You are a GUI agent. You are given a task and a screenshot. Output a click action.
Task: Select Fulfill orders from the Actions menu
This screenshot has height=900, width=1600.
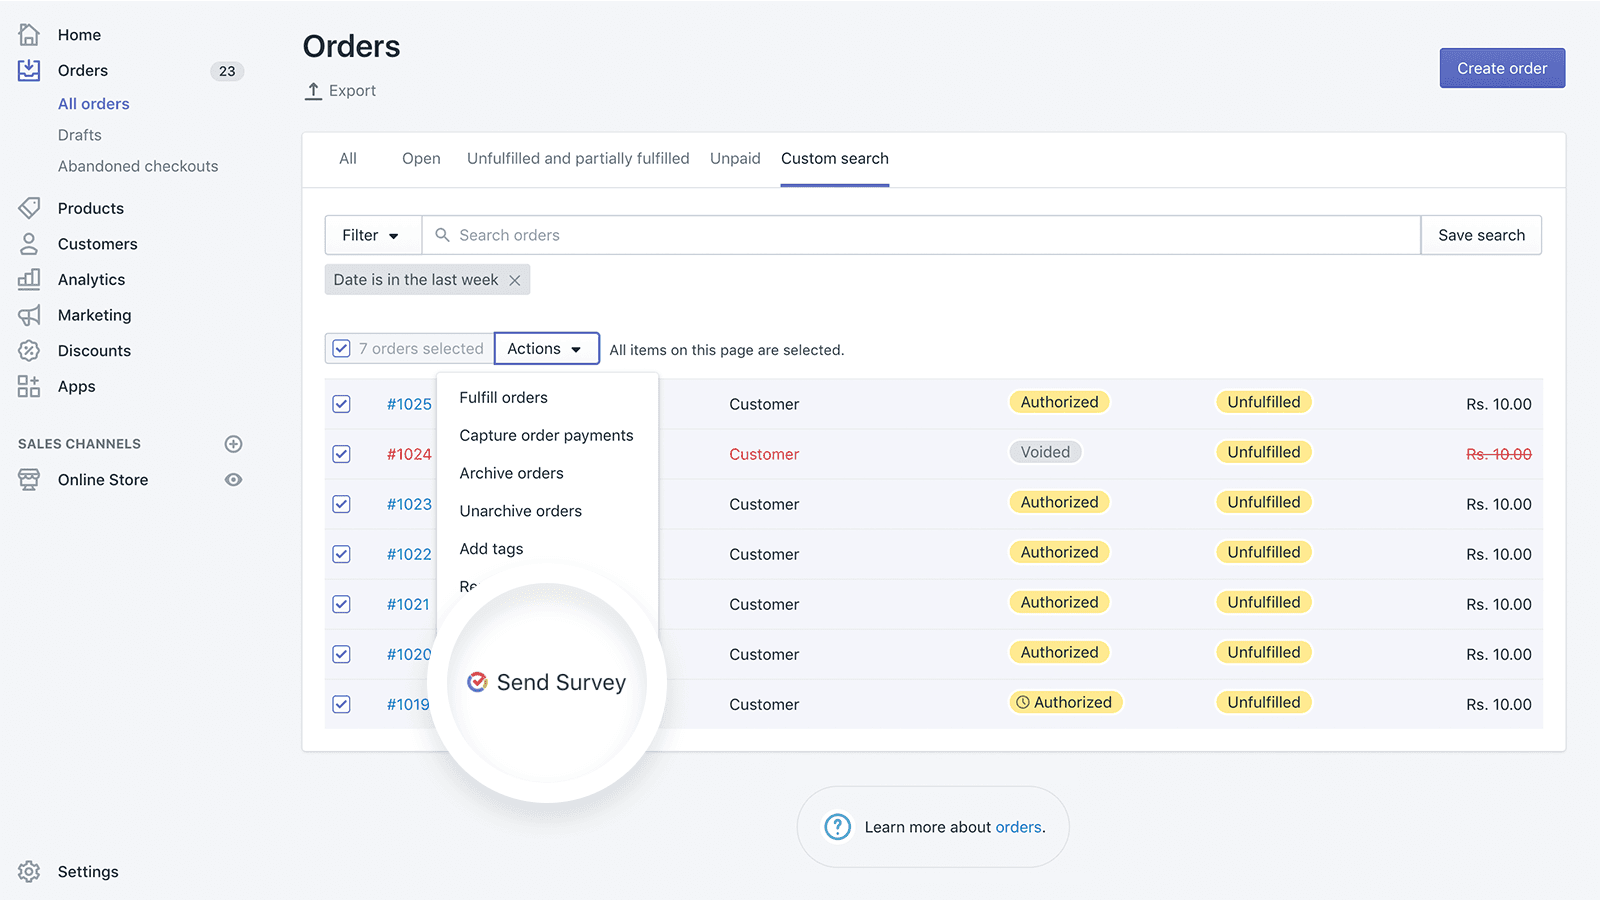(x=503, y=397)
